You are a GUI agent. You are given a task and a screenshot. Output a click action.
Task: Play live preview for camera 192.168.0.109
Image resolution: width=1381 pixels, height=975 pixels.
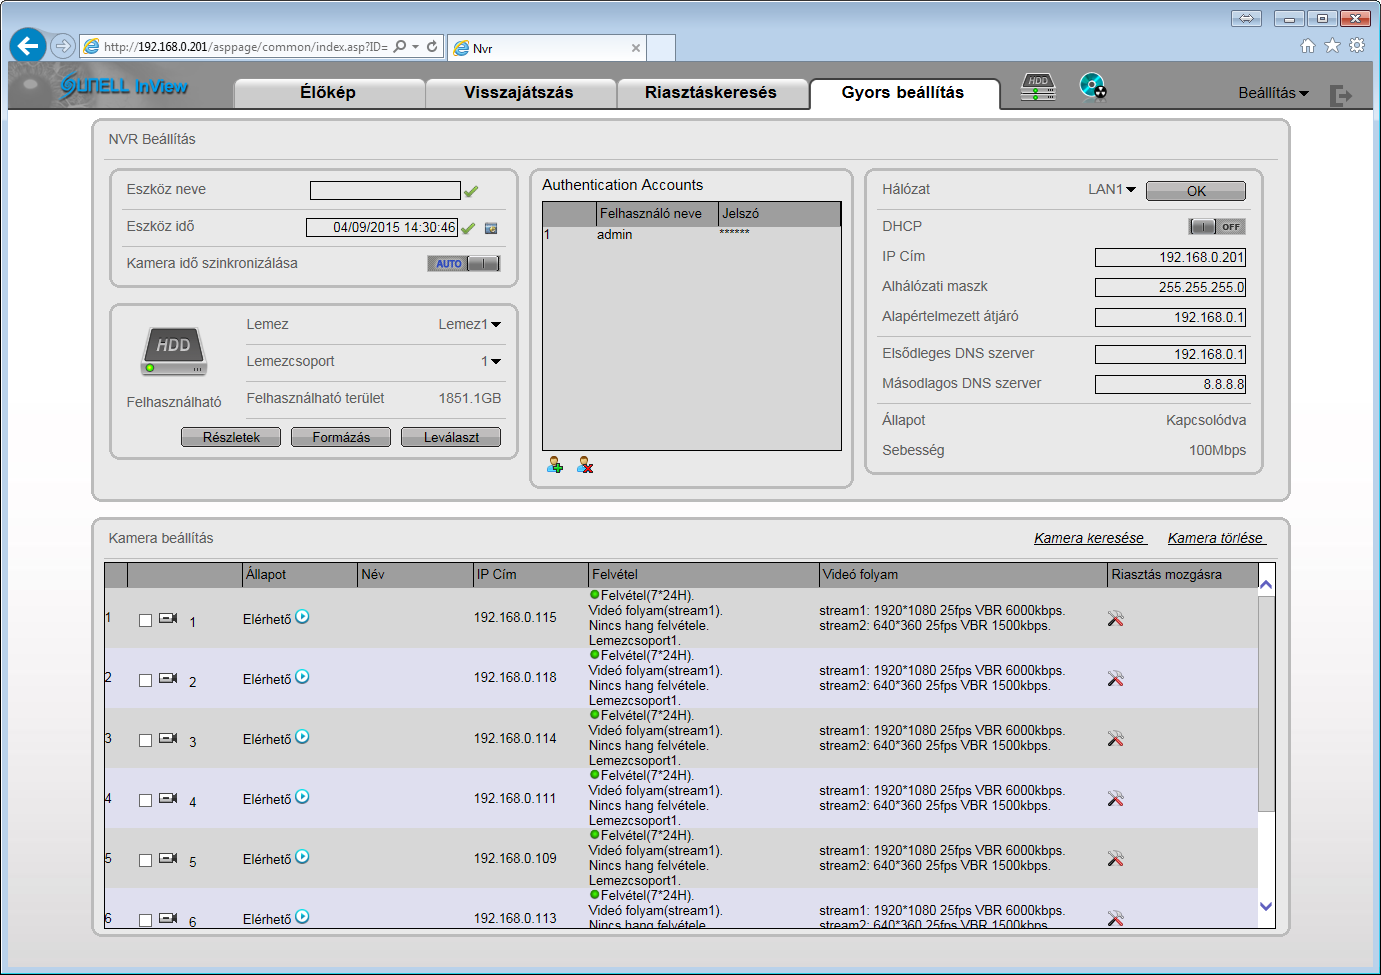(x=302, y=857)
